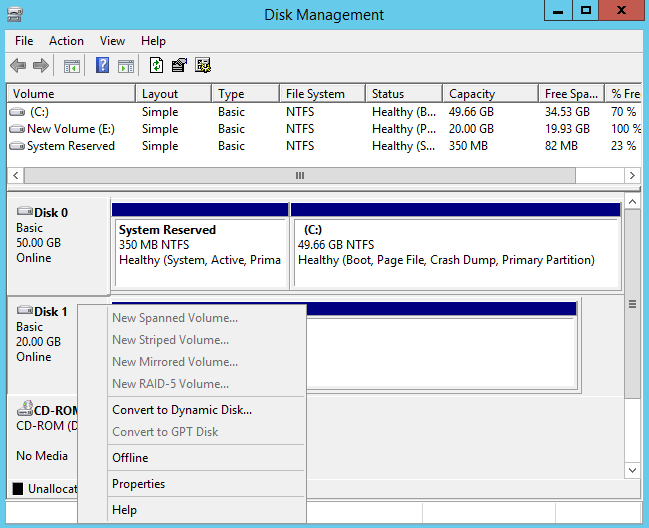Image resolution: width=649 pixels, height=528 pixels.
Task: Open the Action menu
Action: [x=66, y=41]
